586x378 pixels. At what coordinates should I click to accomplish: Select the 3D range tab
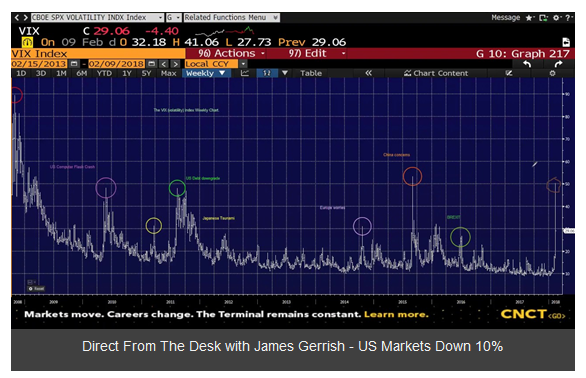(x=41, y=73)
